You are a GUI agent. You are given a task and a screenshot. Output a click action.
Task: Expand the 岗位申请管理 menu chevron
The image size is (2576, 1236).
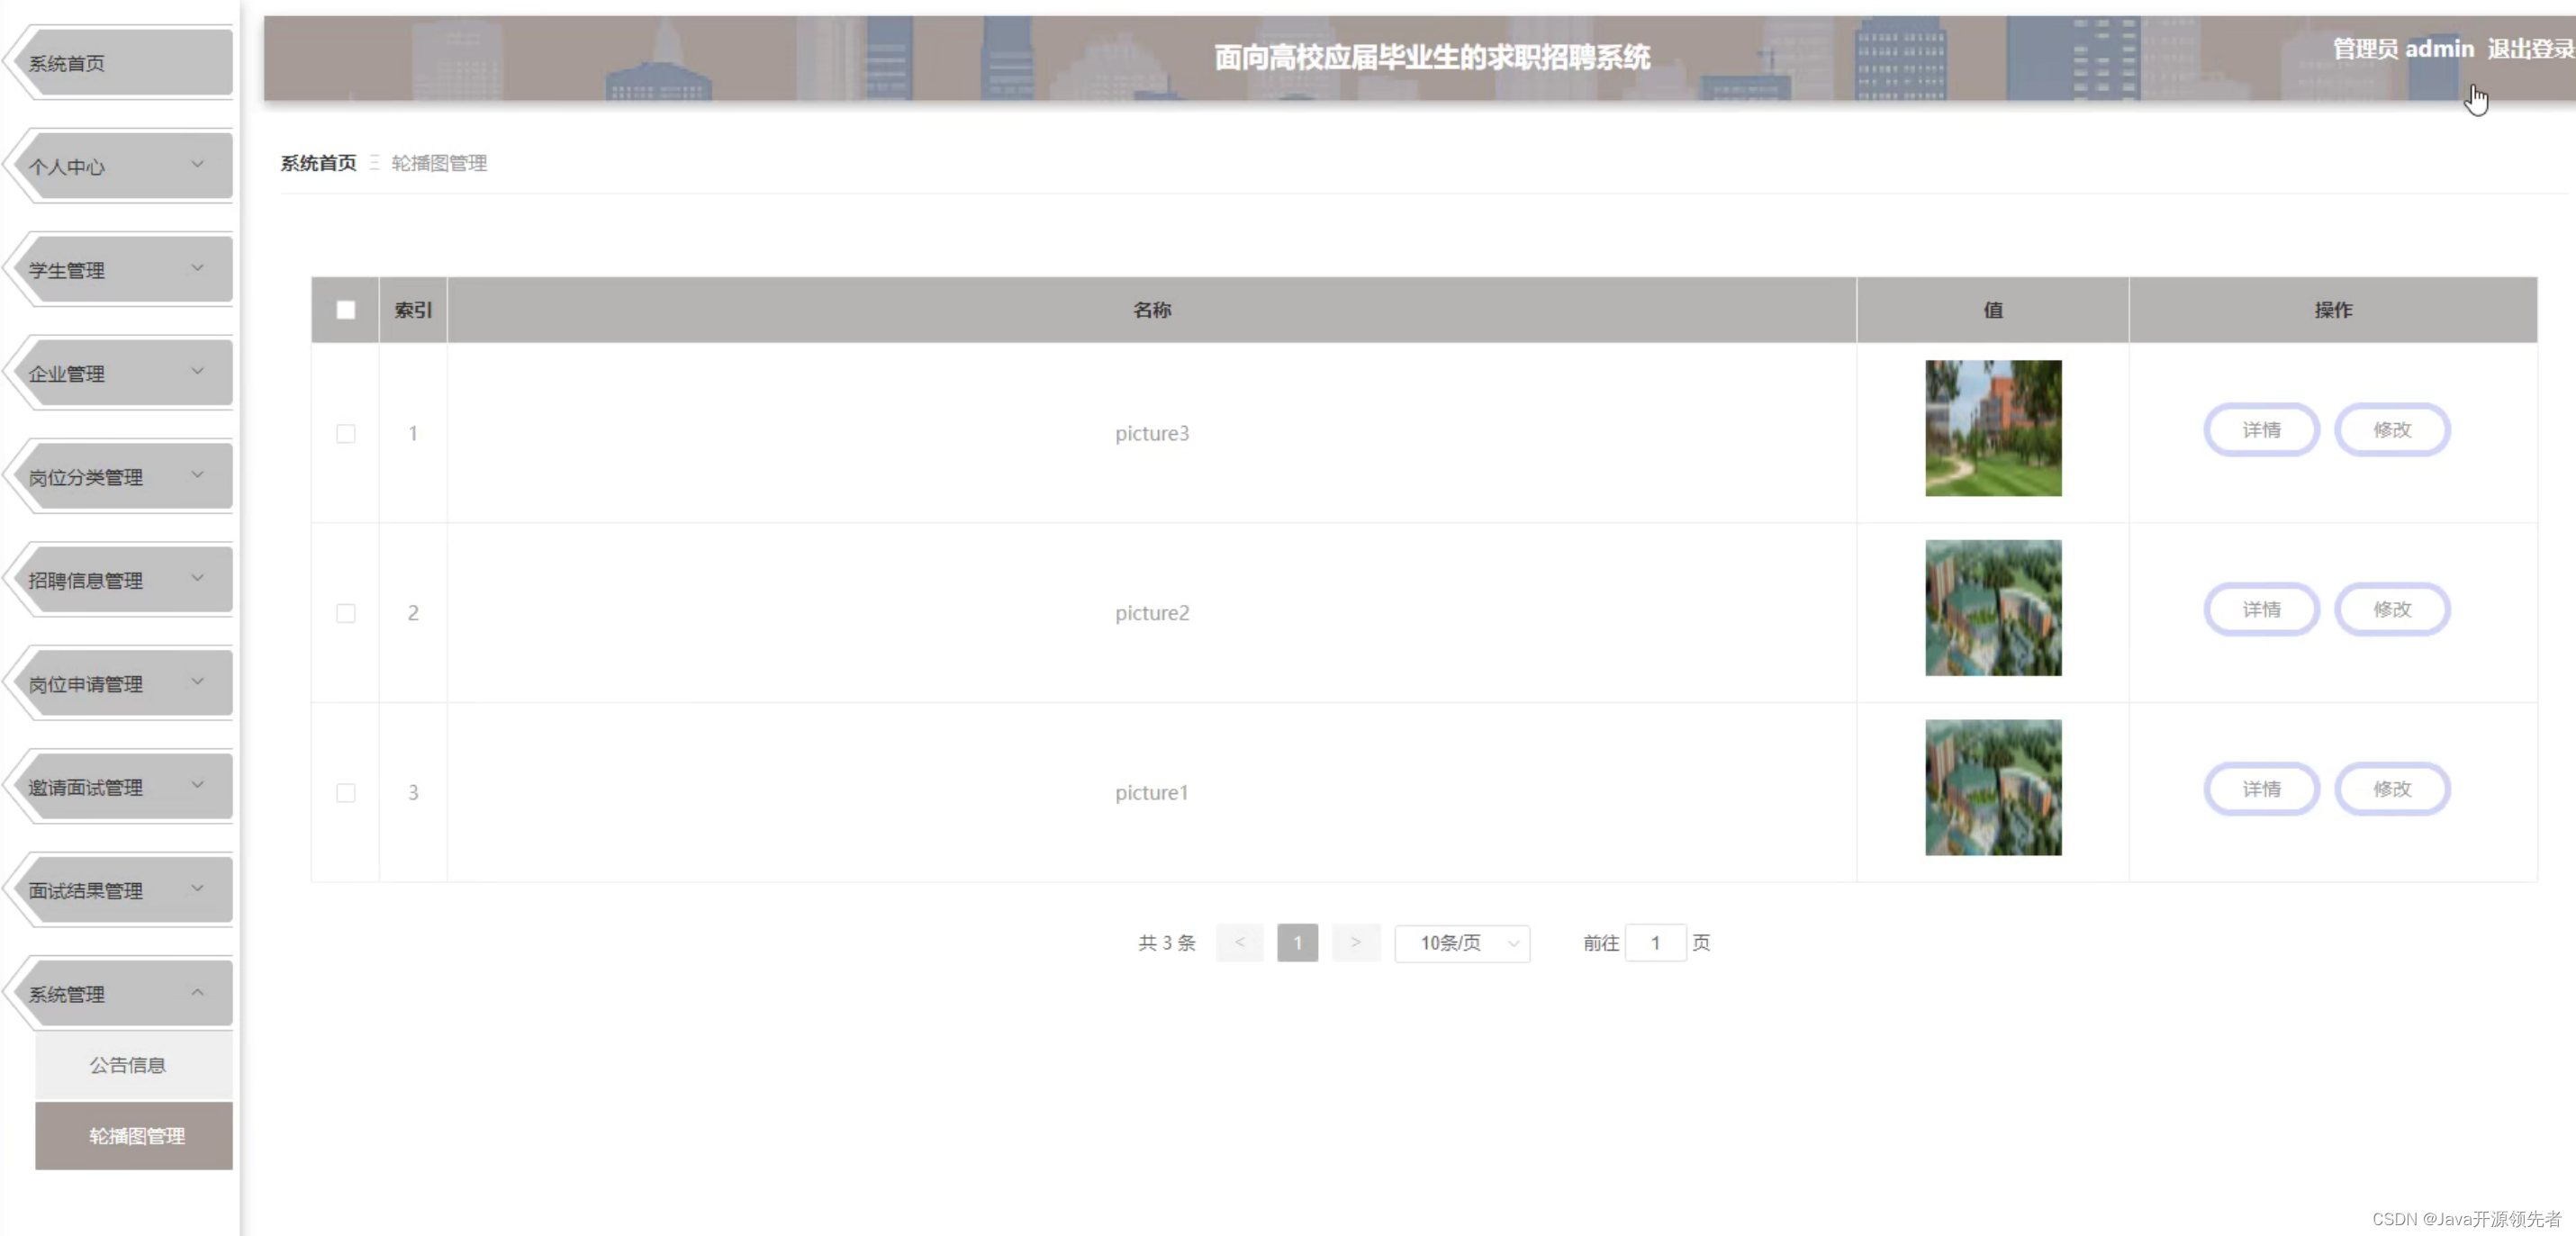click(x=198, y=682)
